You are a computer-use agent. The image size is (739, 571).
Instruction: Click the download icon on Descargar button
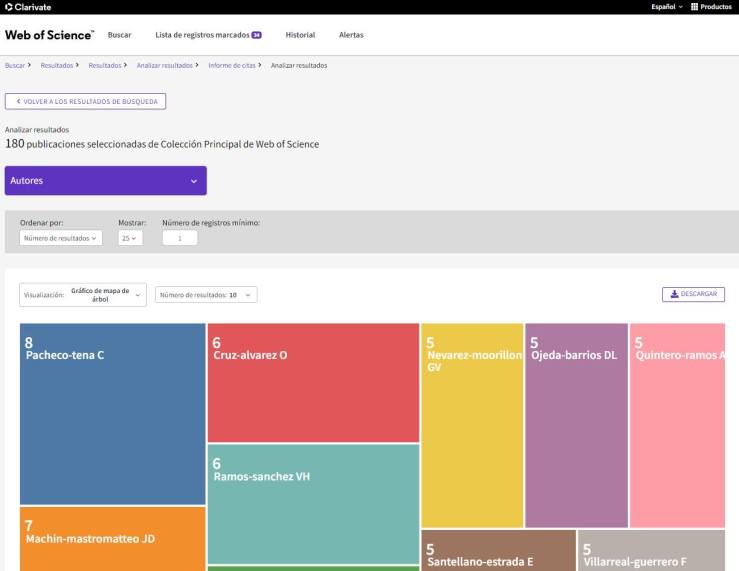(674, 294)
